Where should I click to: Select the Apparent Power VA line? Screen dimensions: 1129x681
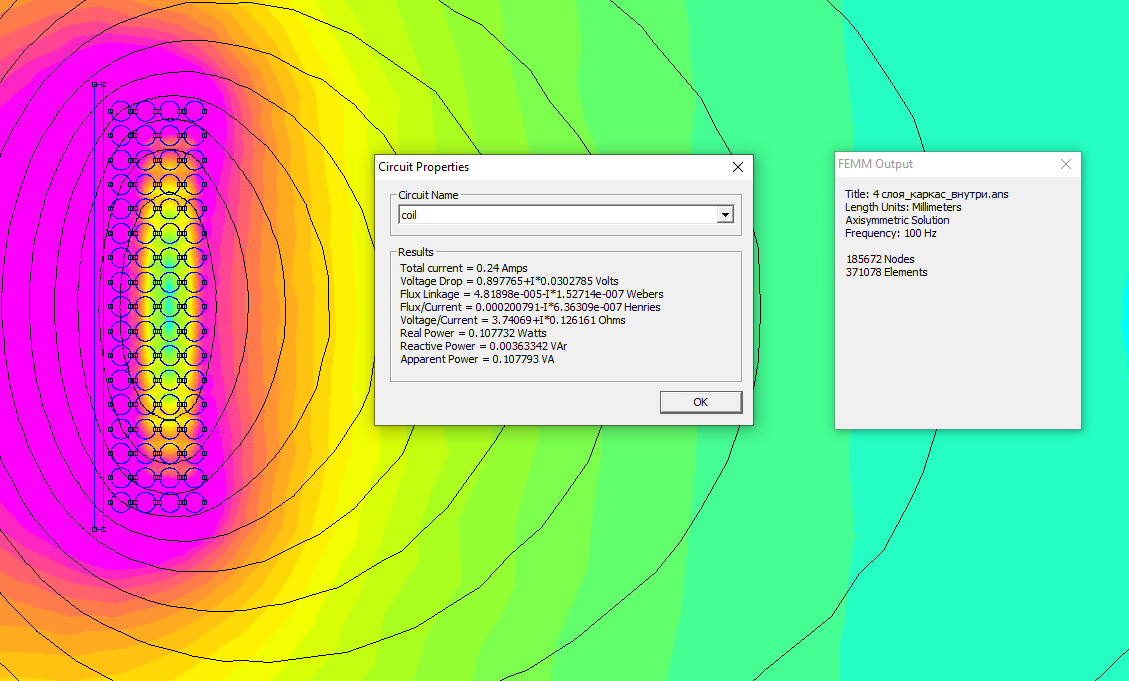[x=477, y=358]
